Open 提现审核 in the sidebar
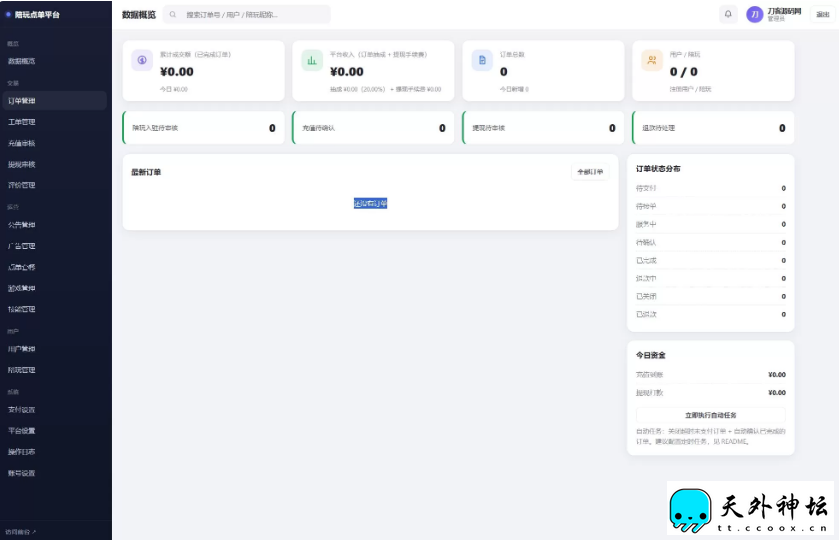Screen dimensions: 839x540 click(x=54, y=164)
